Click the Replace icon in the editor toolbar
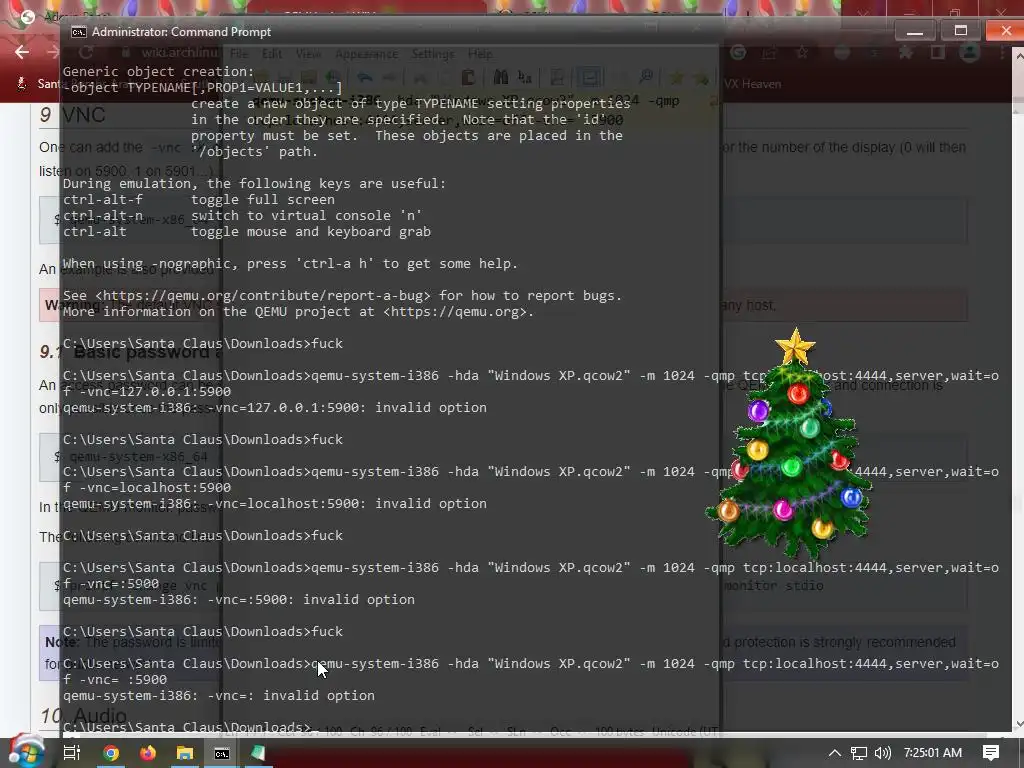The width and height of the screenshot is (1024, 768). [524, 78]
